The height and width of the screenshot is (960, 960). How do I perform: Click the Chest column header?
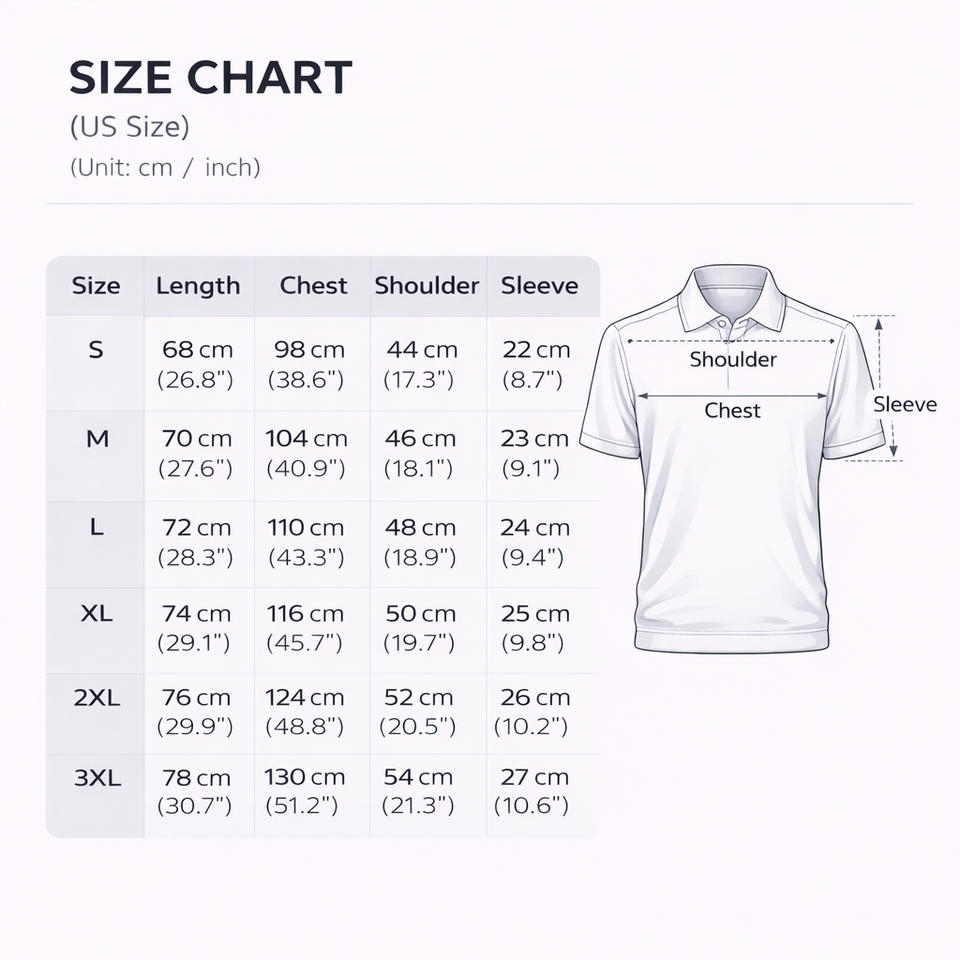point(313,286)
